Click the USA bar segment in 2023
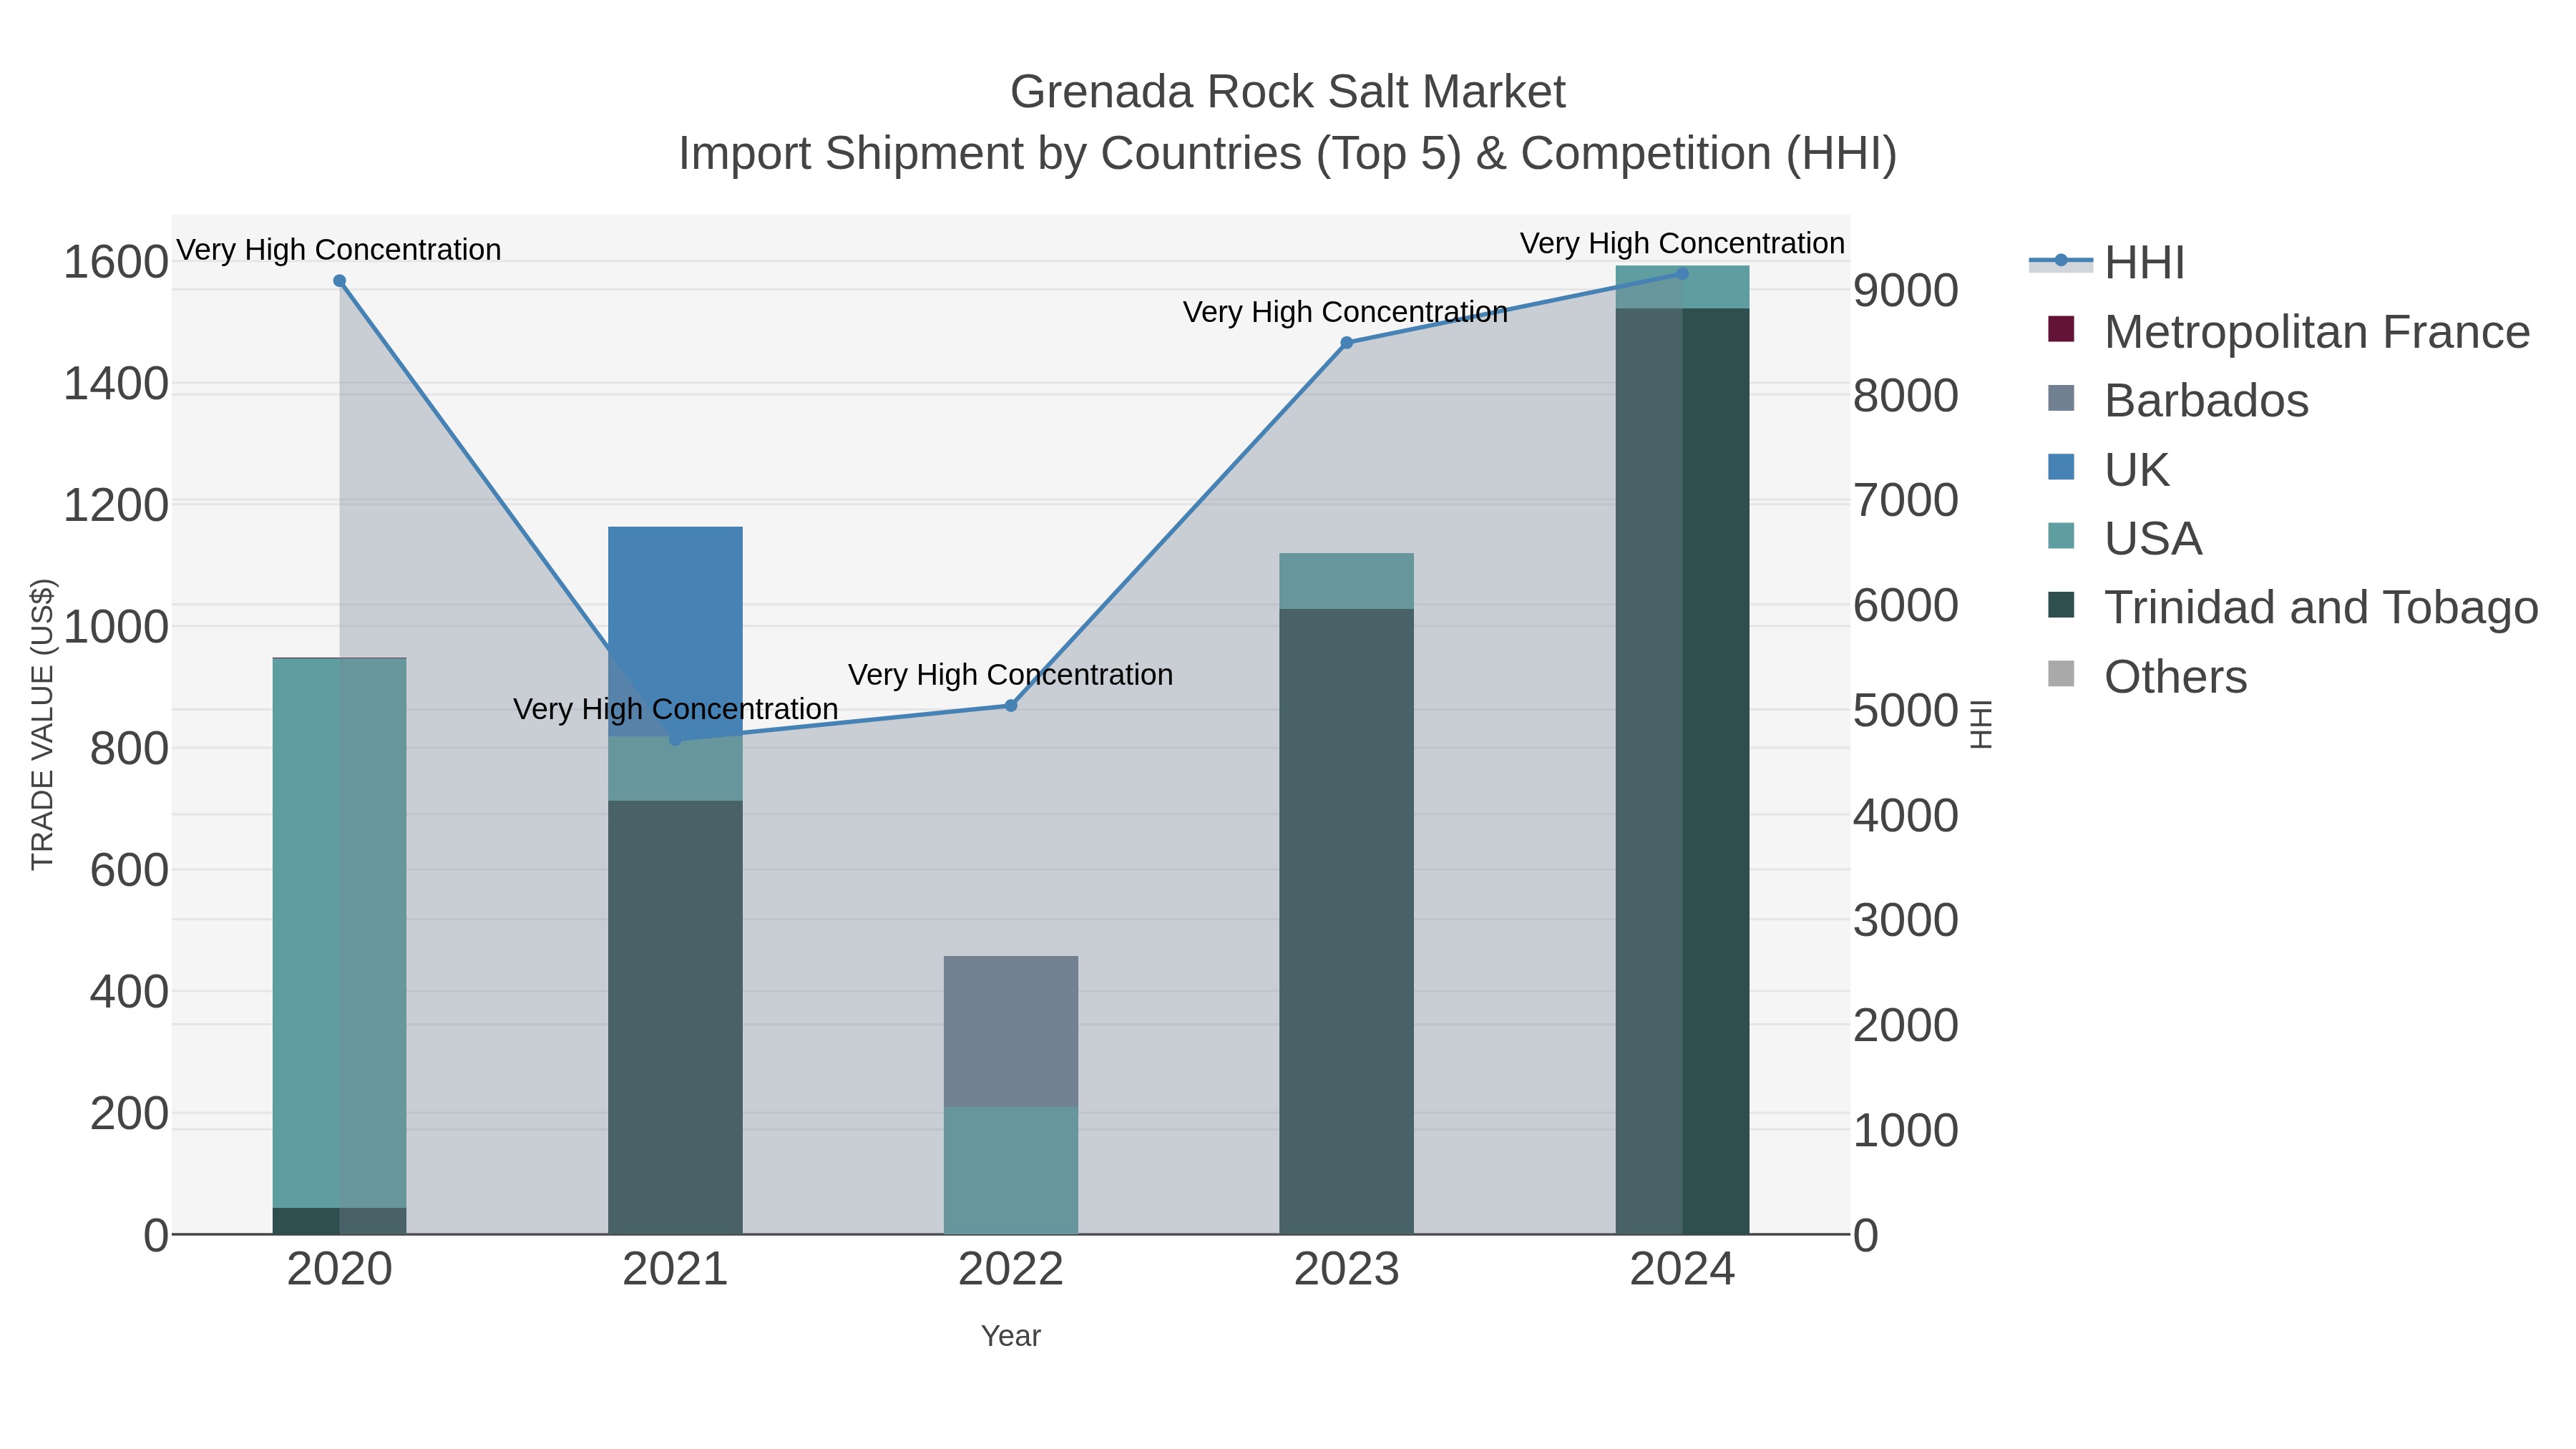2576x1449 pixels. (1347, 581)
